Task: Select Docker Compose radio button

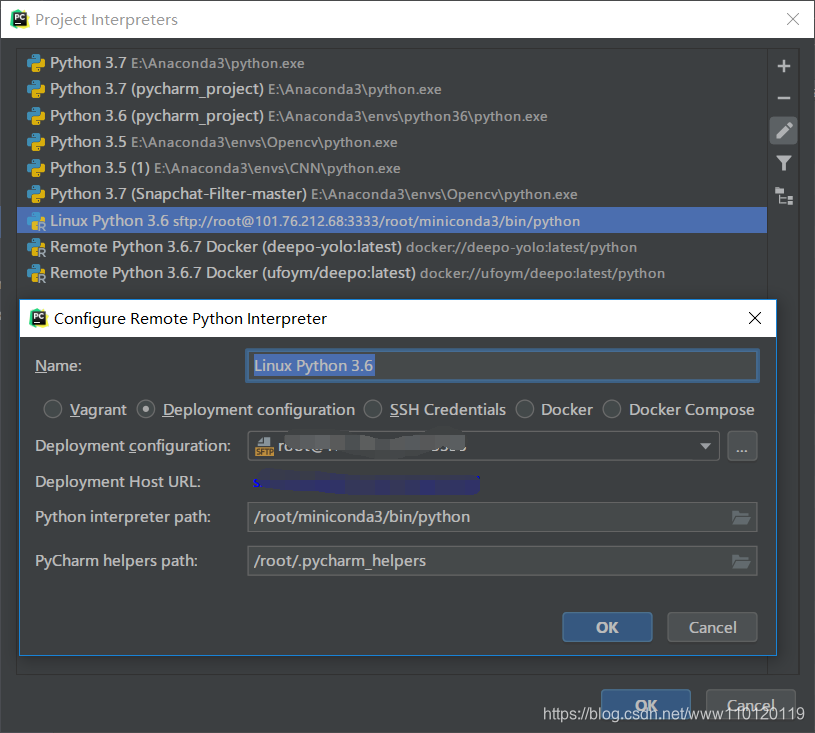Action: (x=612, y=409)
